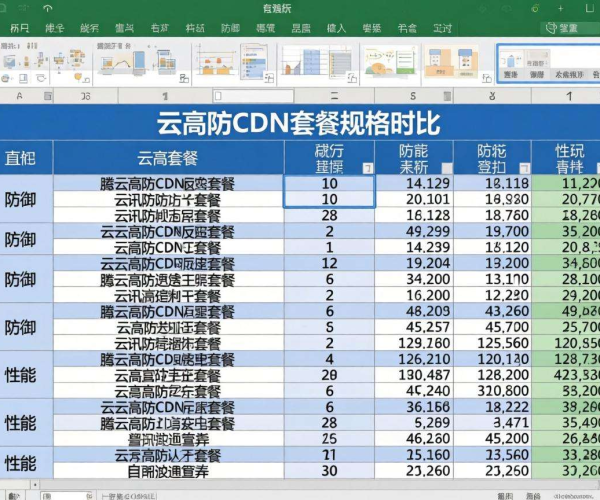Click the small icon beside column header A
The image size is (600, 500).
point(47,96)
